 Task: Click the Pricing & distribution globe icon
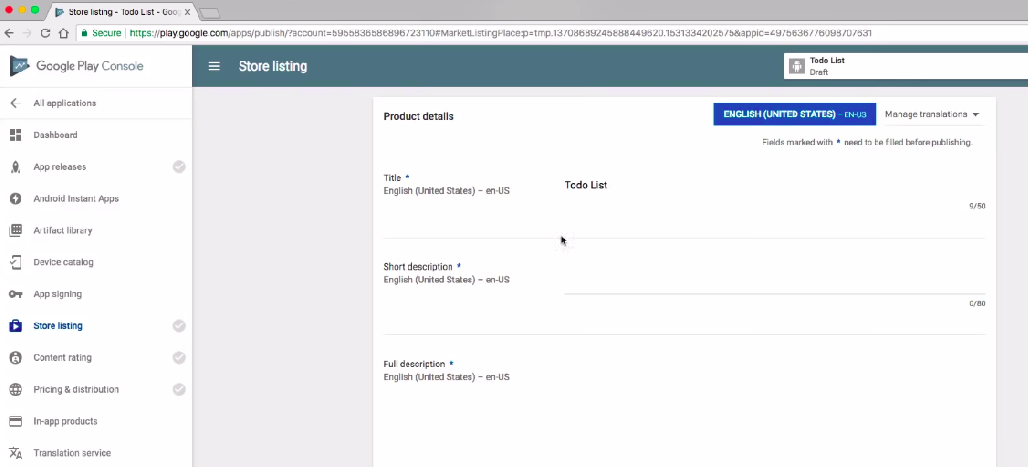[16, 390]
